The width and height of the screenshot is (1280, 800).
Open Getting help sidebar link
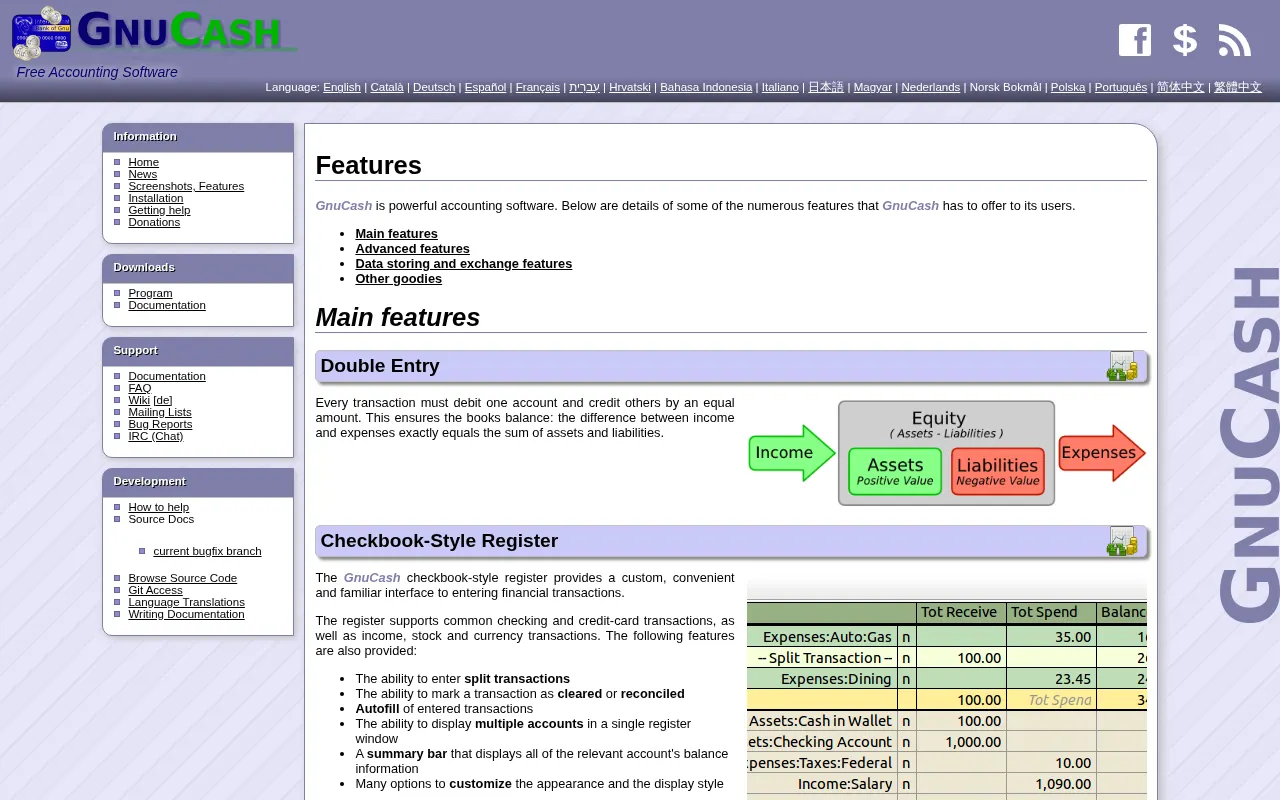159,210
